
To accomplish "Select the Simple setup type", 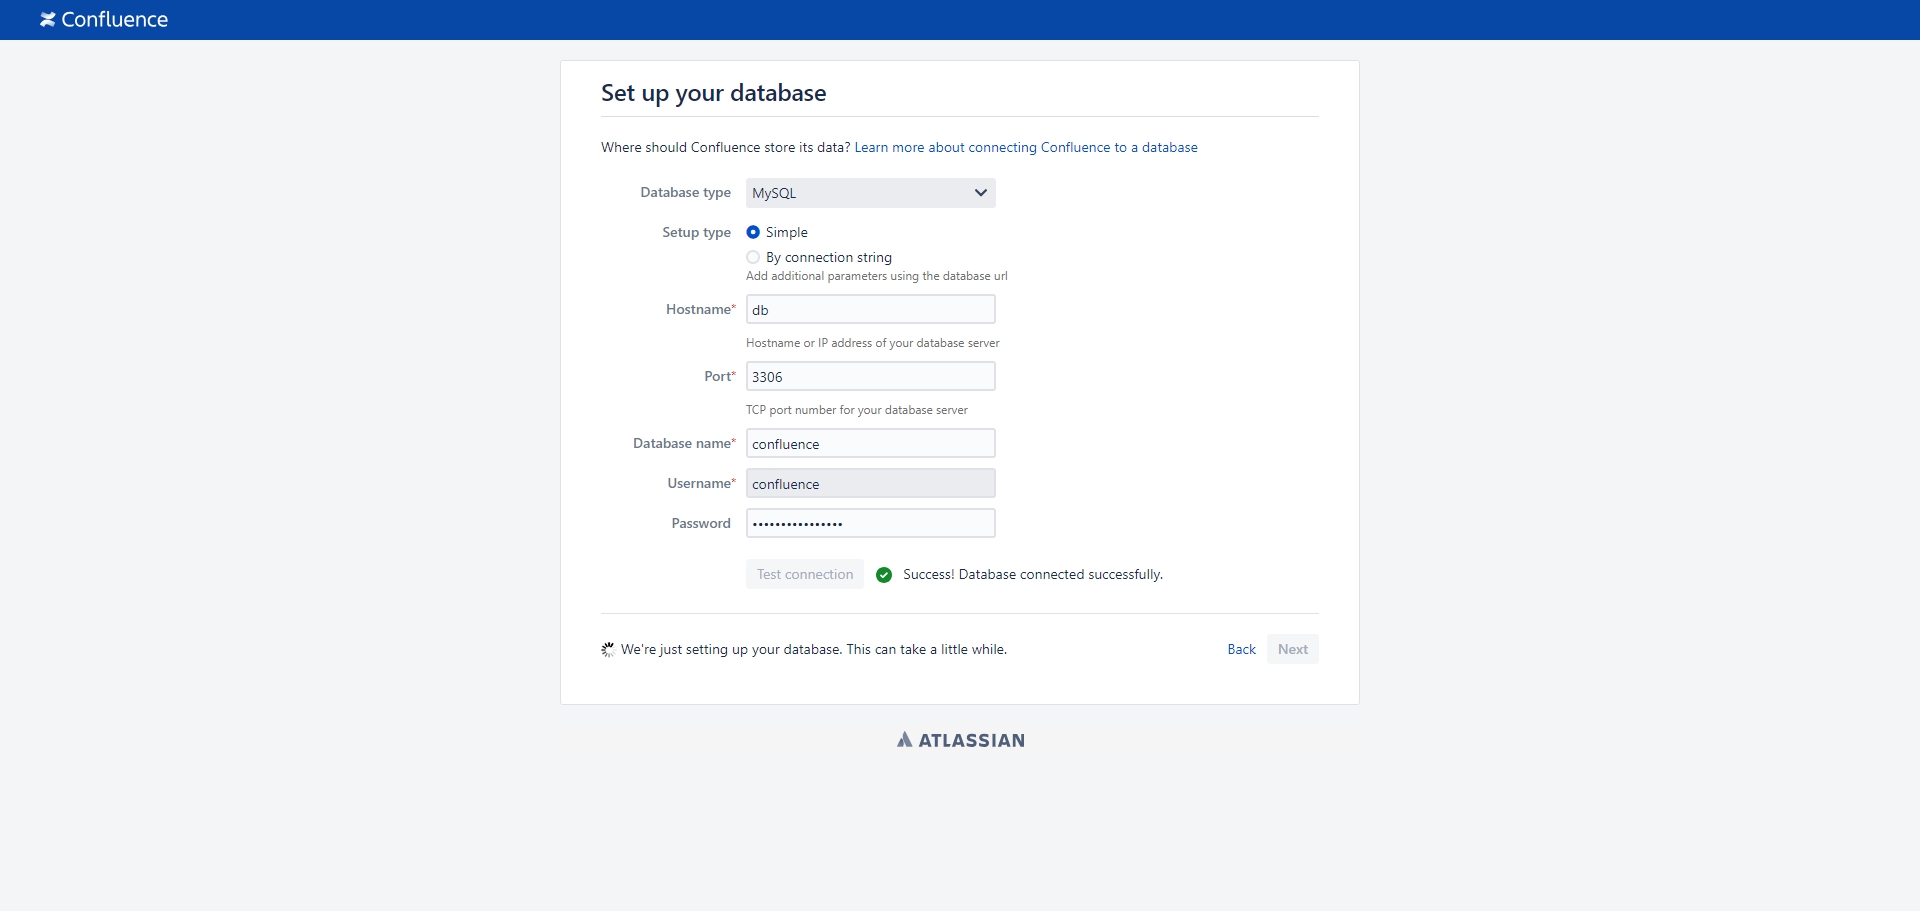I will (x=753, y=232).
